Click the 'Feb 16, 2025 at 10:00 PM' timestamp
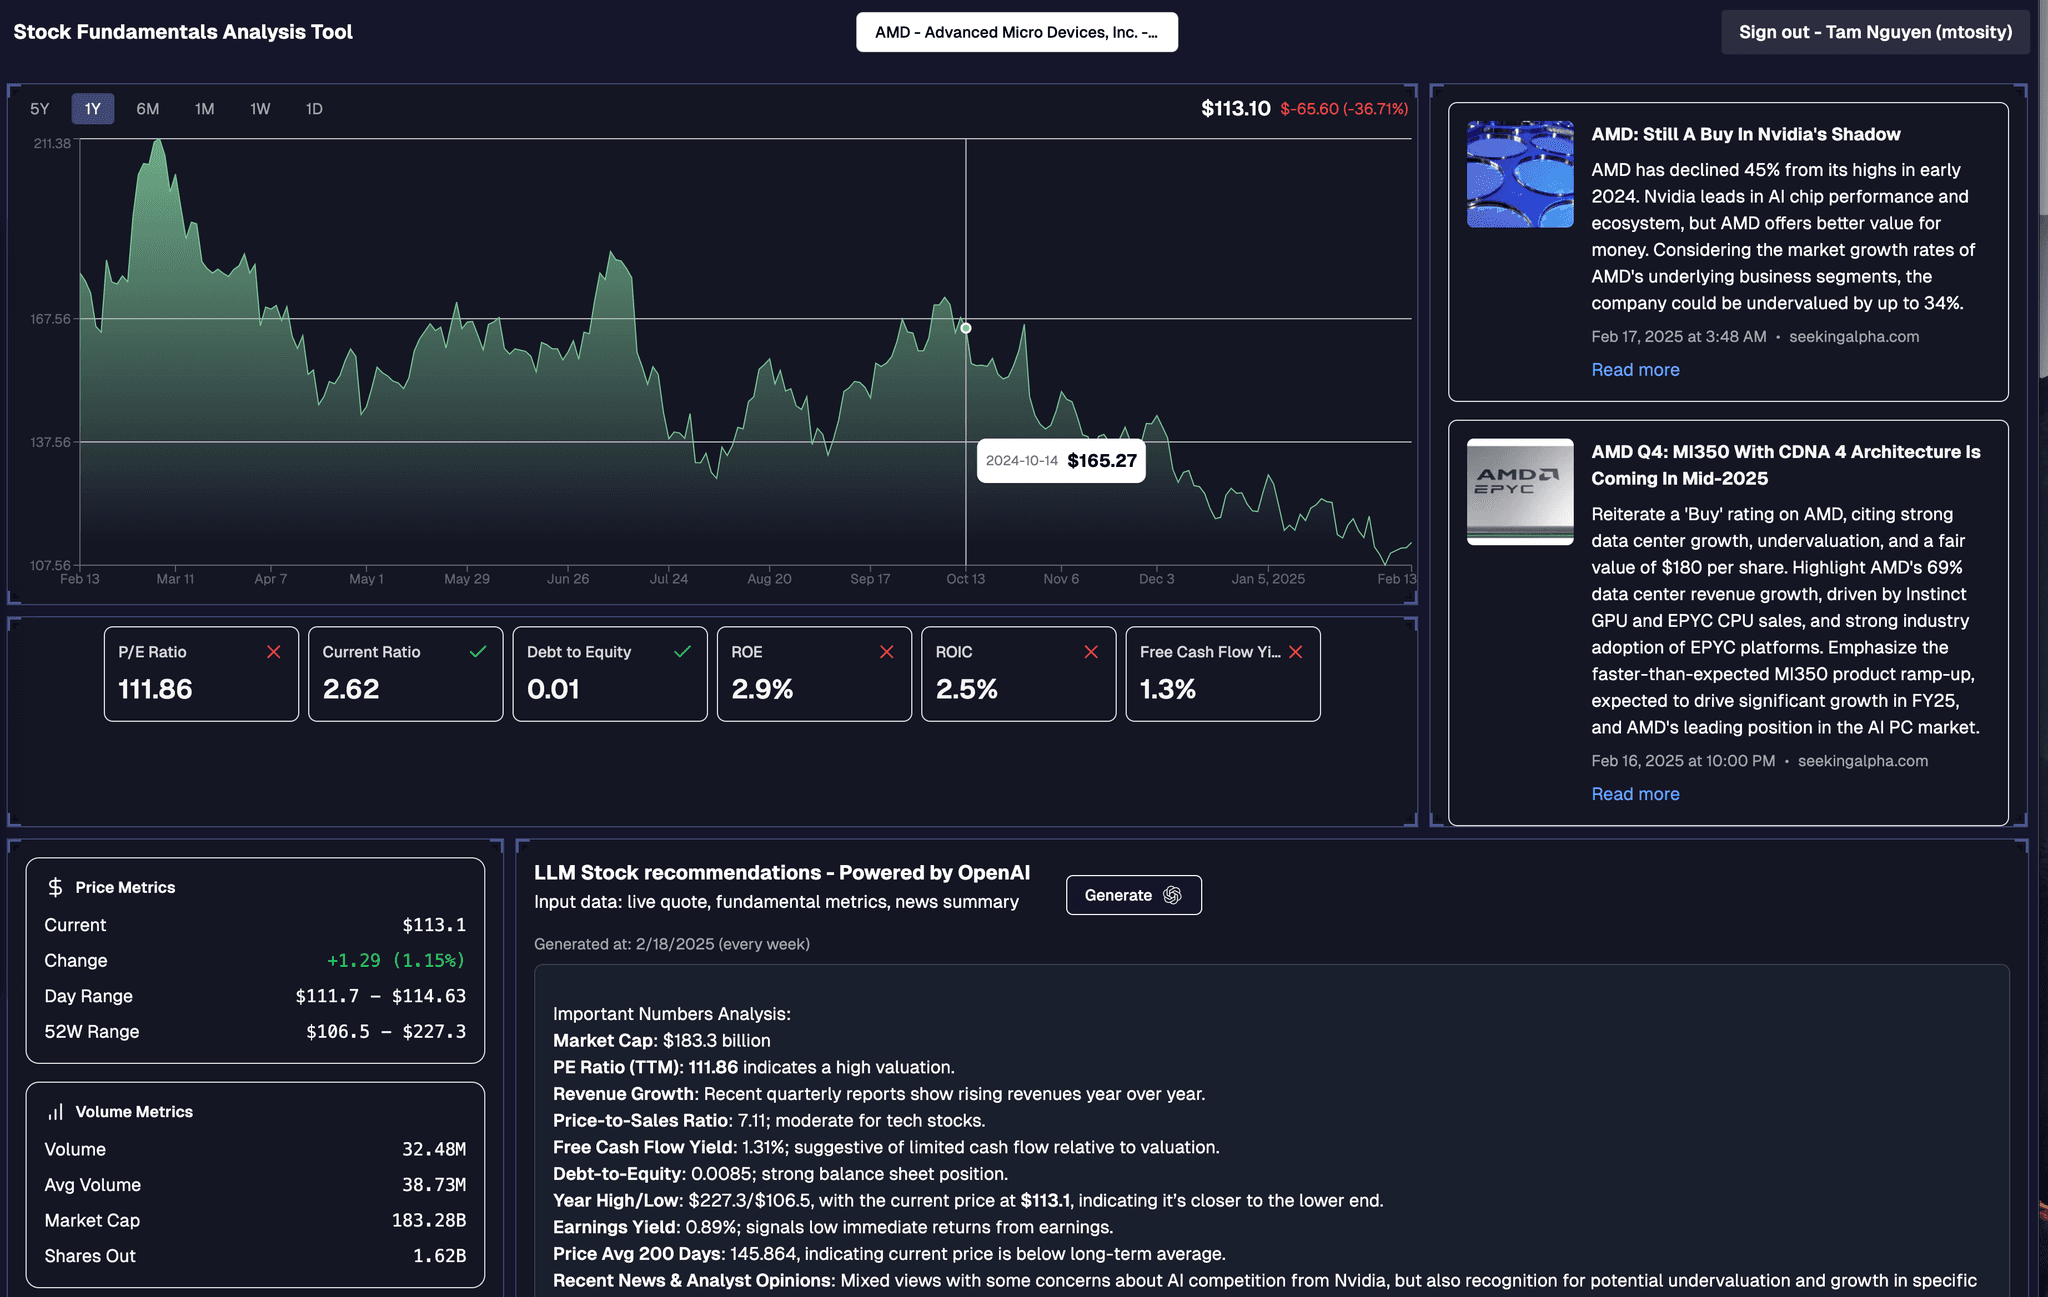 [1683, 761]
